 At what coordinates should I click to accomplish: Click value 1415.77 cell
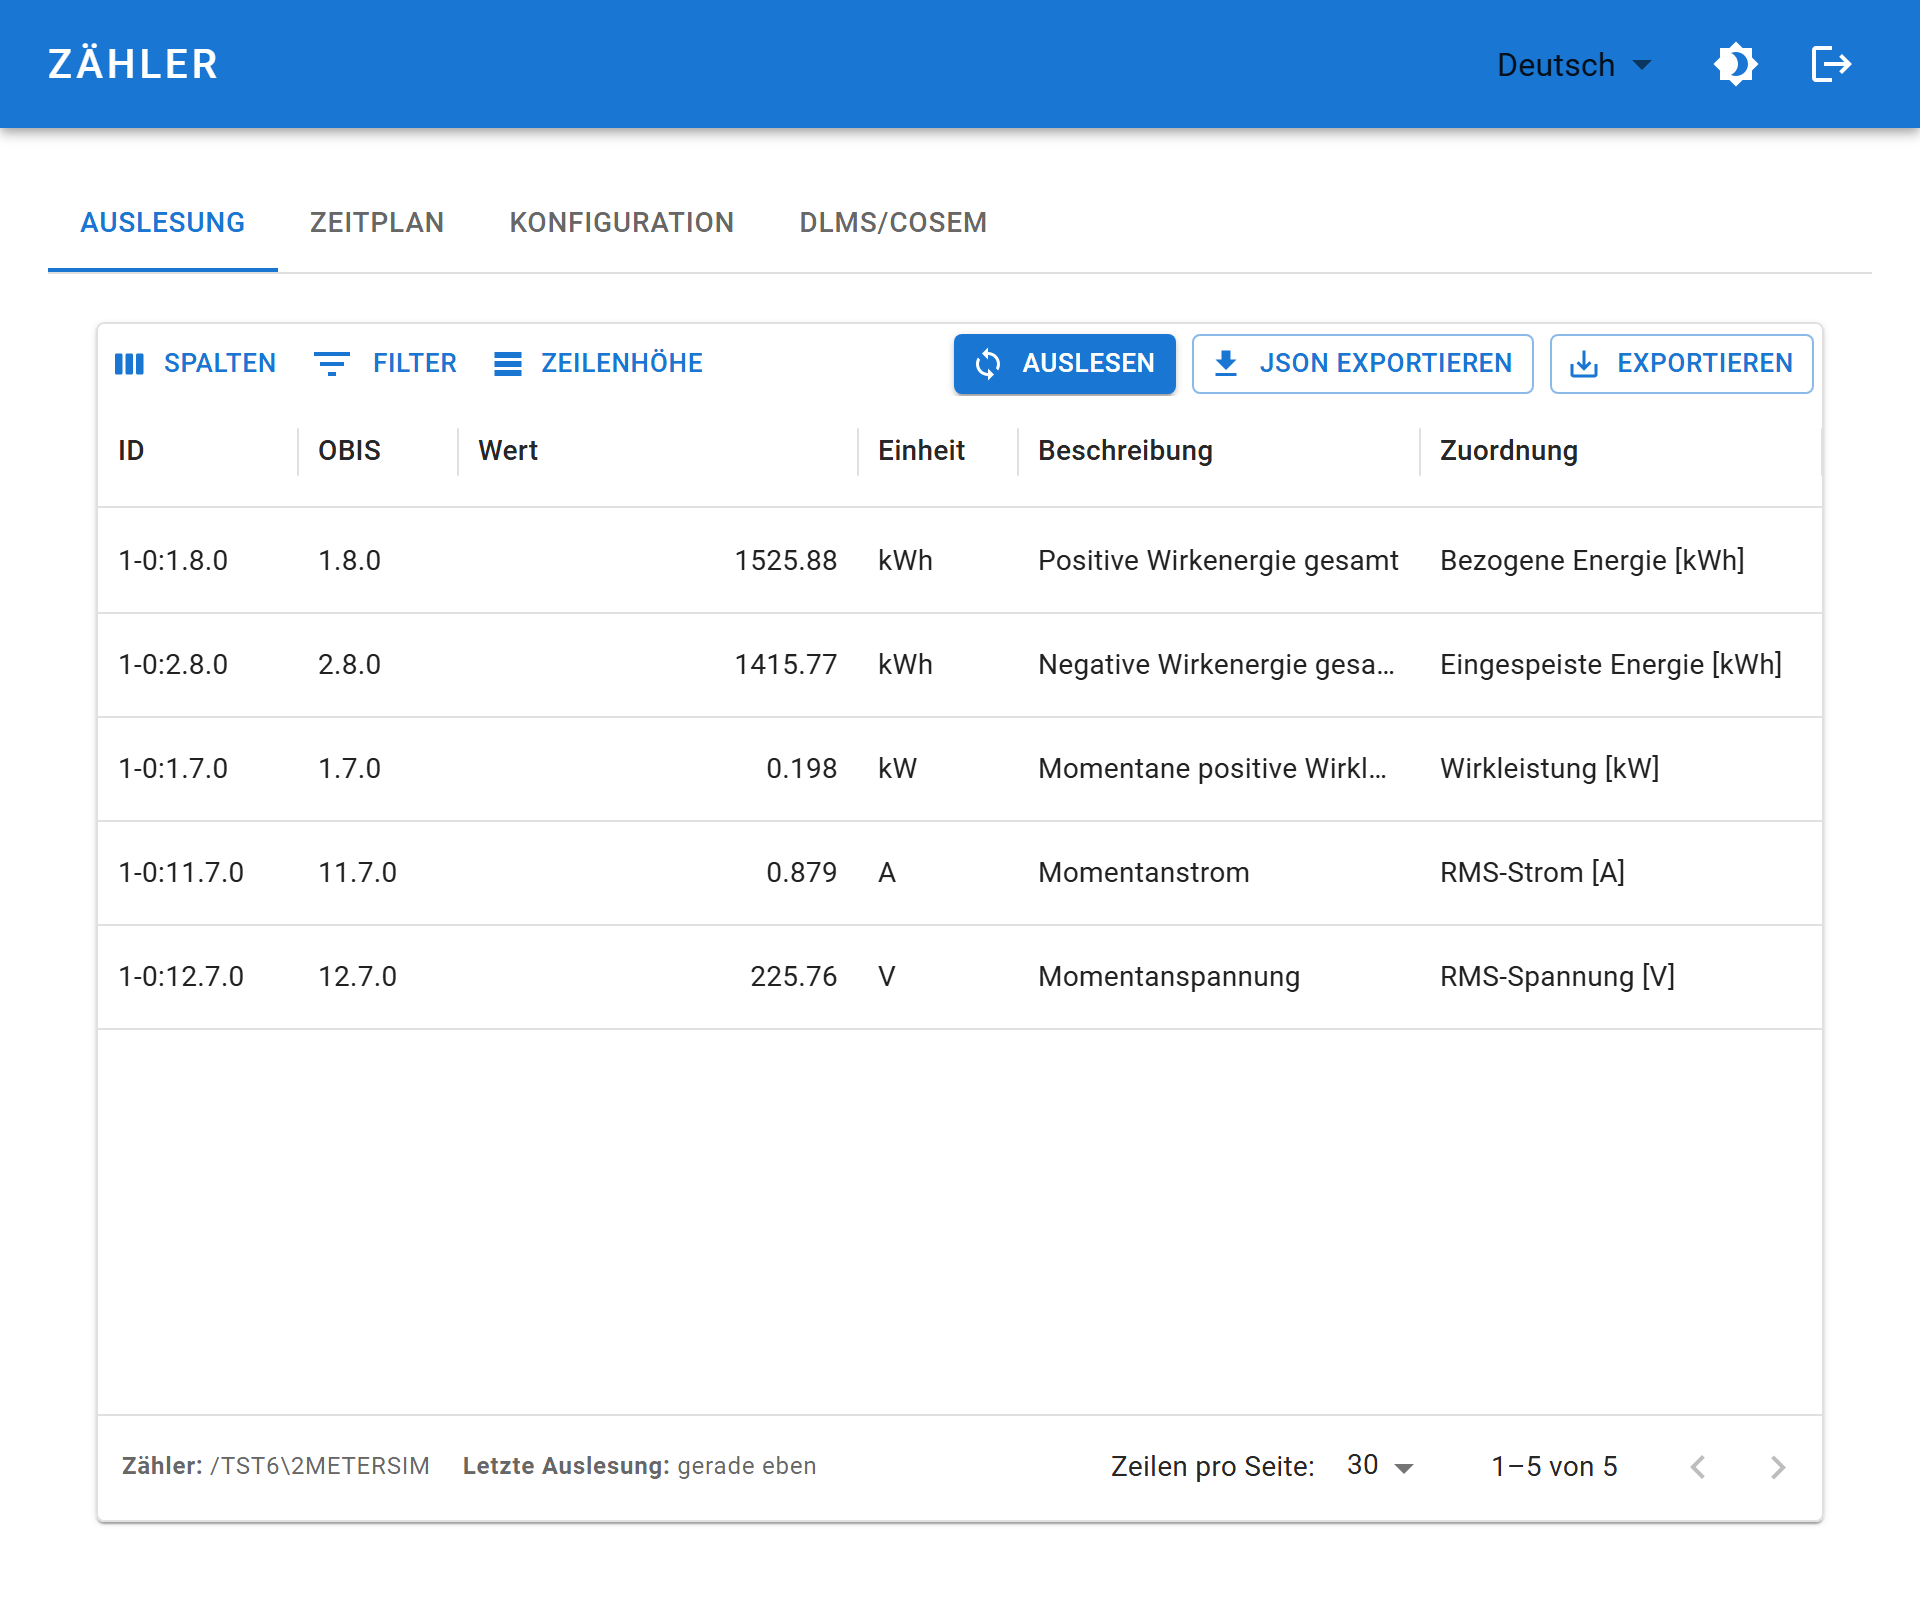coord(658,664)
